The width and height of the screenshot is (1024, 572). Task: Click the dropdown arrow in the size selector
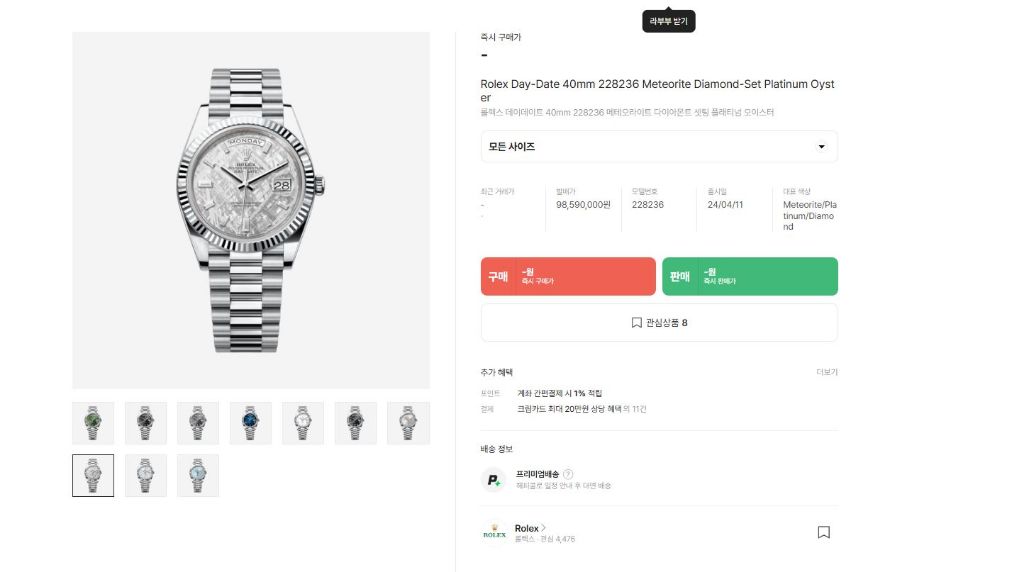(x=822, y=147)
